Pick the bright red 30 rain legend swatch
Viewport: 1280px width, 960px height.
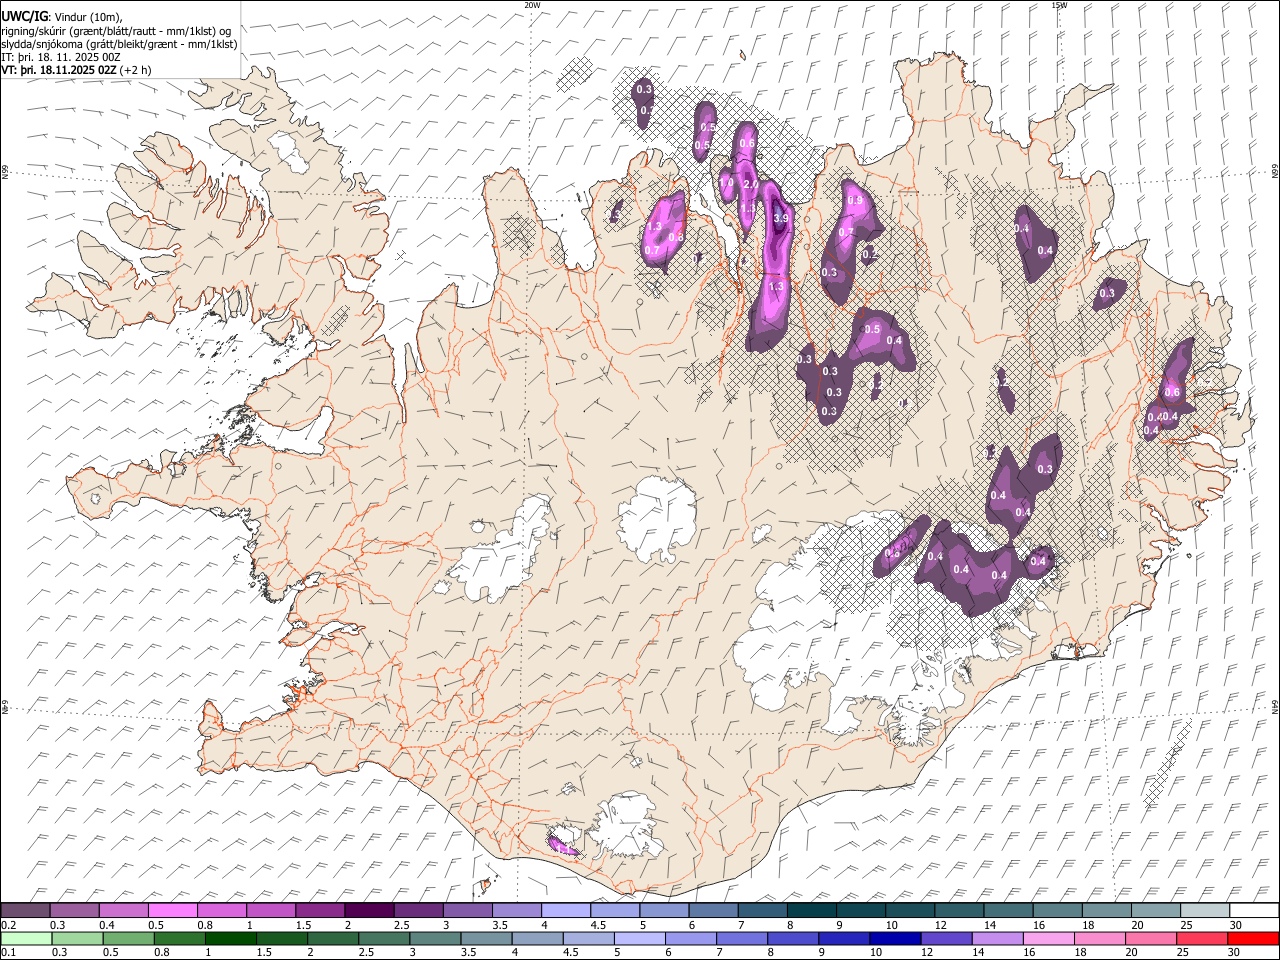[x=1254, y=939]
